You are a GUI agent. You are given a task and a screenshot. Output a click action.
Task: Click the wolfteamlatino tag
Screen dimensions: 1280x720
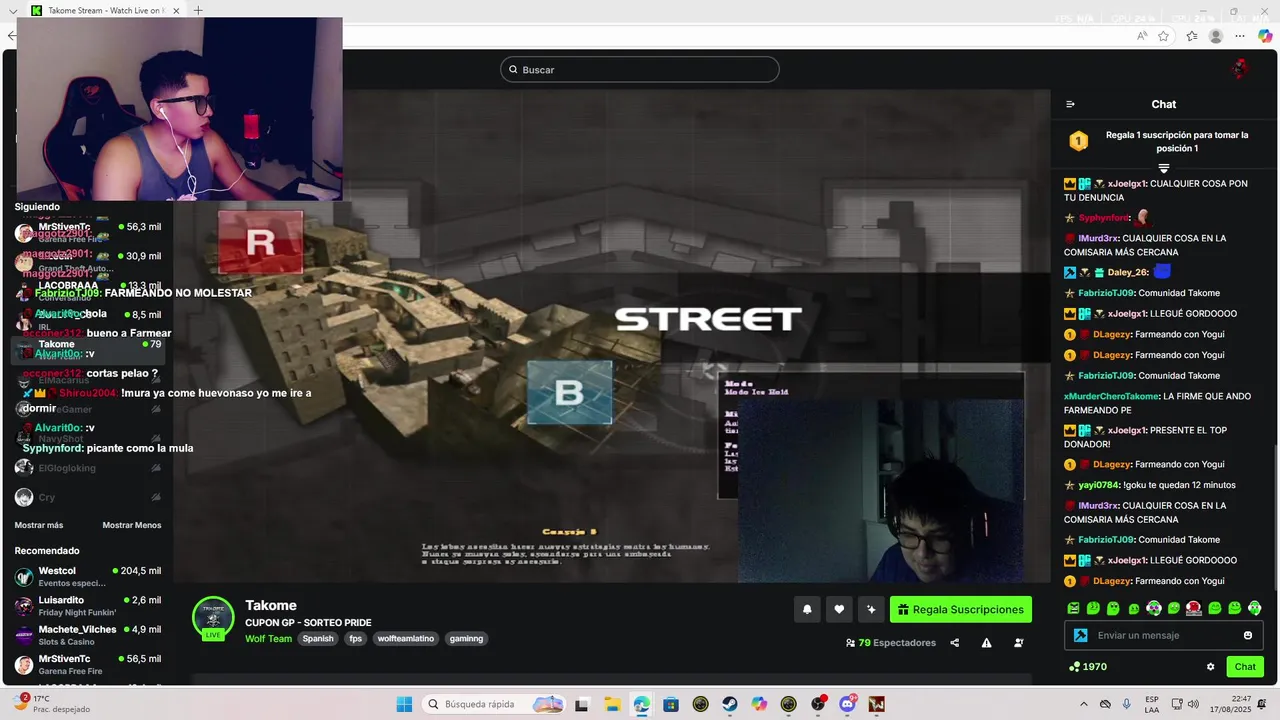pyautogui.click(x=405, y=639)
